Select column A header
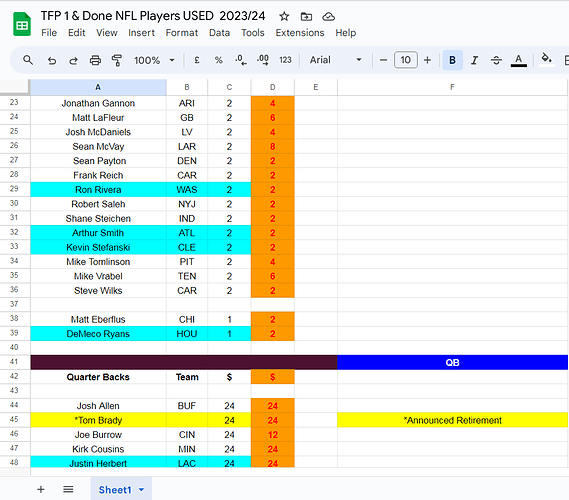Viewport: 569px width, 500px height. (x=98, y=87)
